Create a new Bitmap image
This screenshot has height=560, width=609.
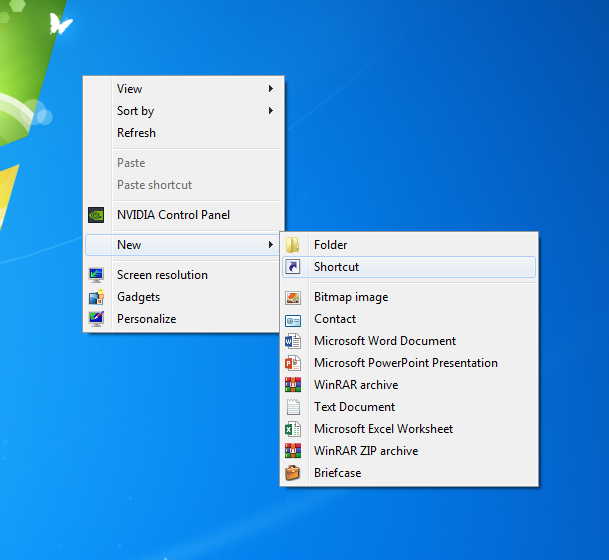click(409, 297)
